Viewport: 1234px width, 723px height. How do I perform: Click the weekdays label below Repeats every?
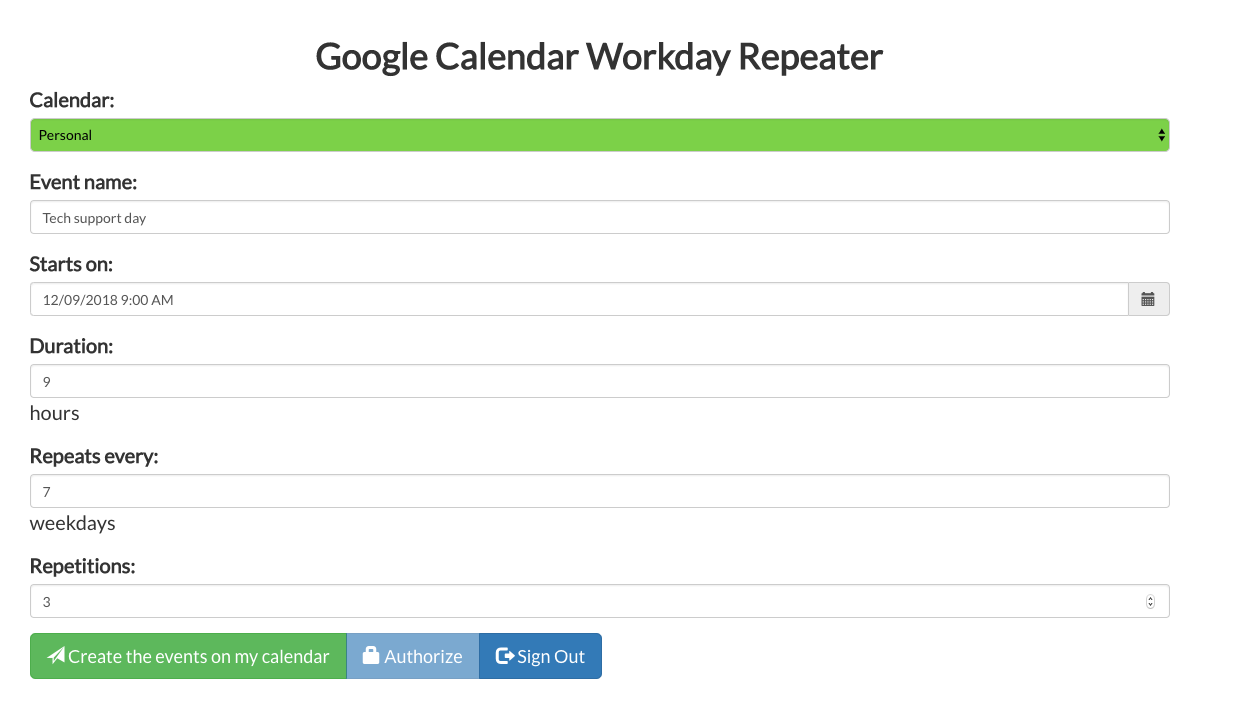(72, 522)
